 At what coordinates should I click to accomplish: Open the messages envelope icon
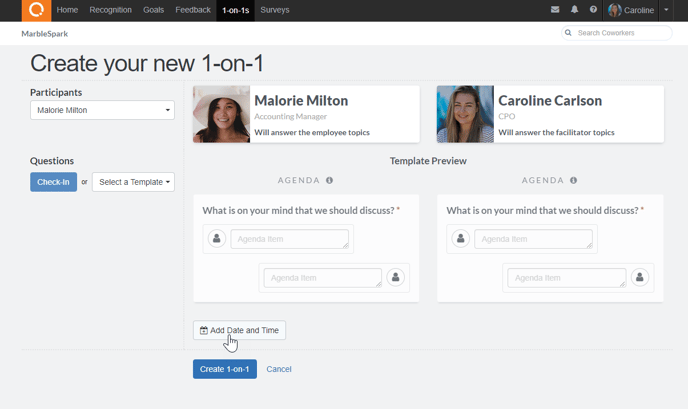[555, 10]
